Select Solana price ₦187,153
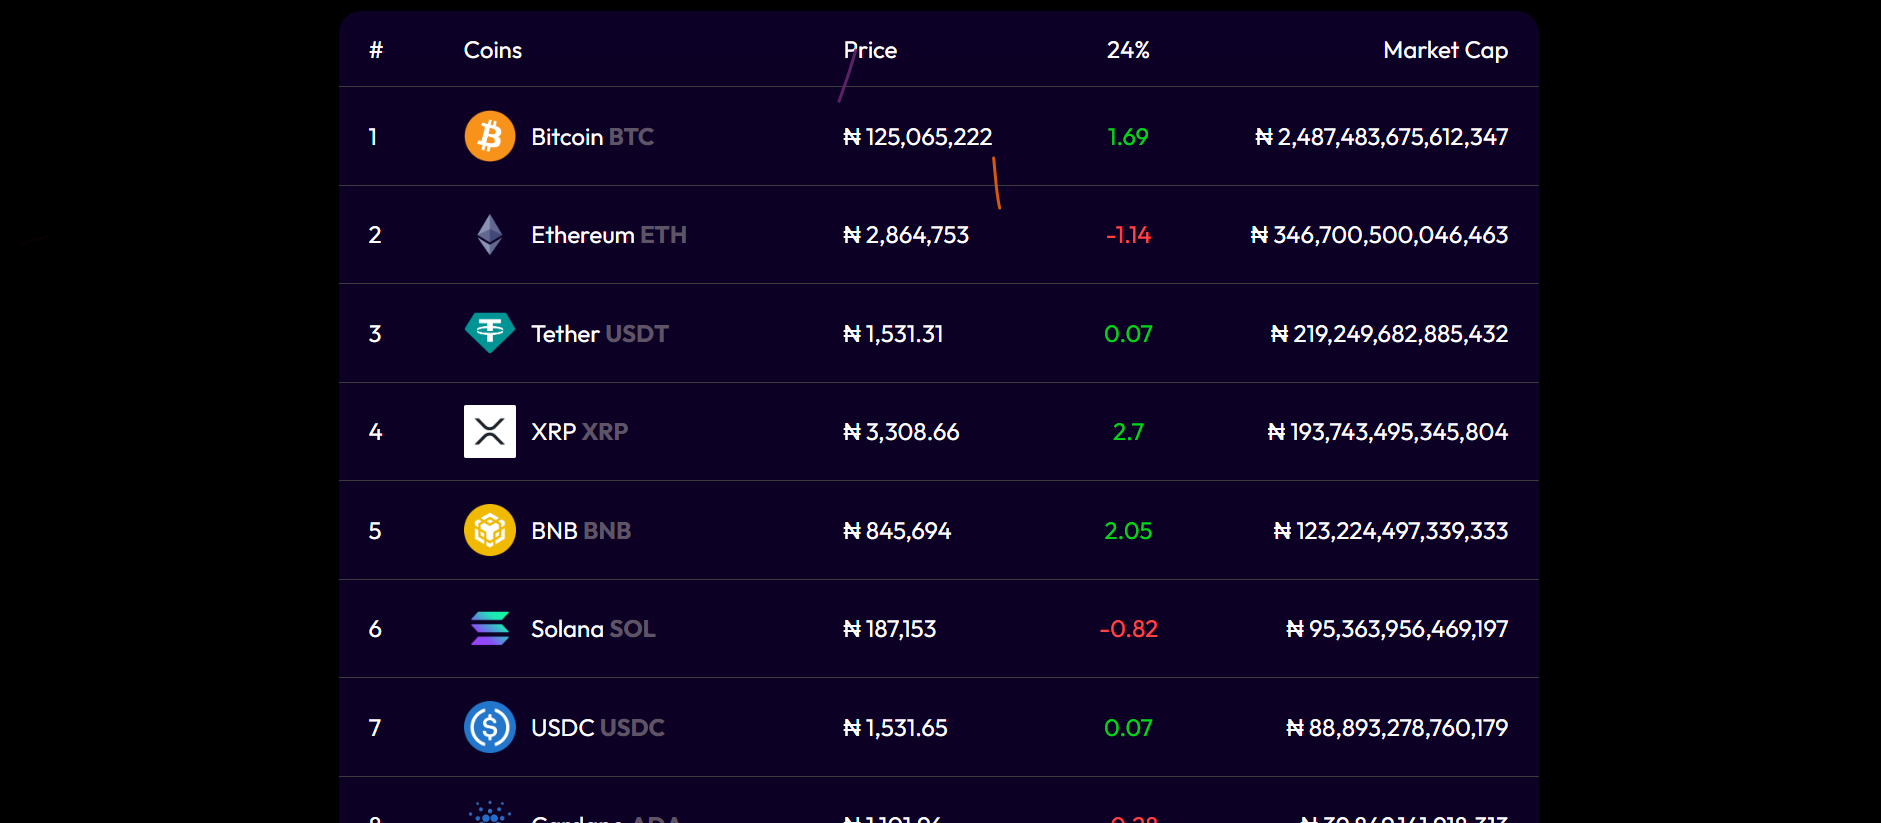This screenshot has width=1881, height=823. [x=889, y=629]
